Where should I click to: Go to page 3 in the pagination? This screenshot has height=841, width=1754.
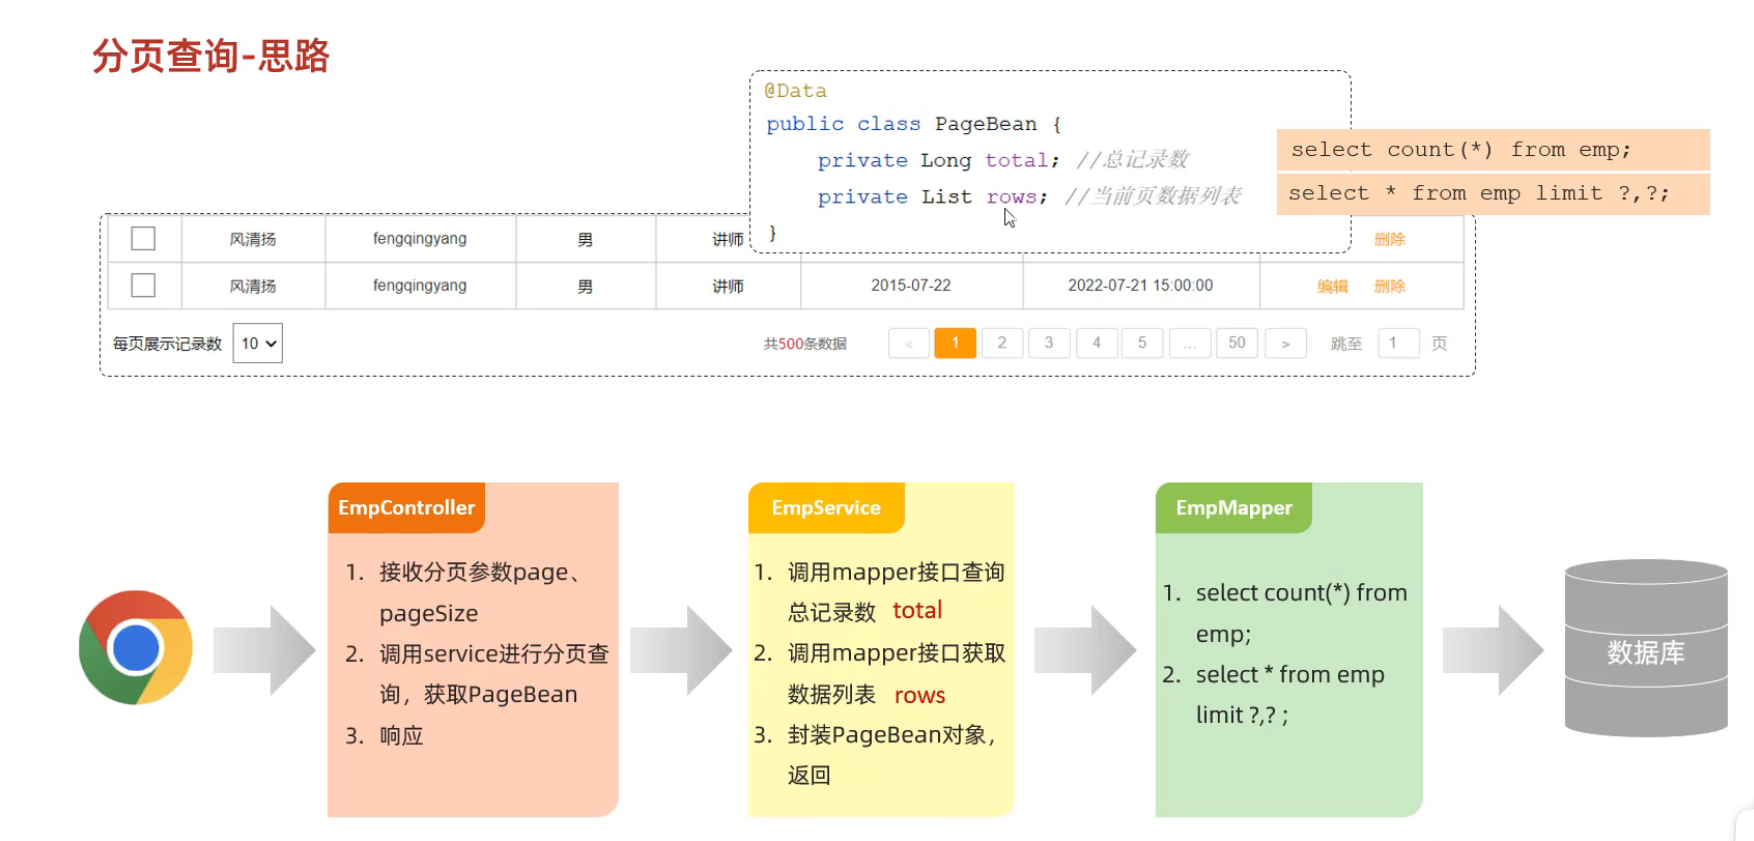coord(1049,344)
